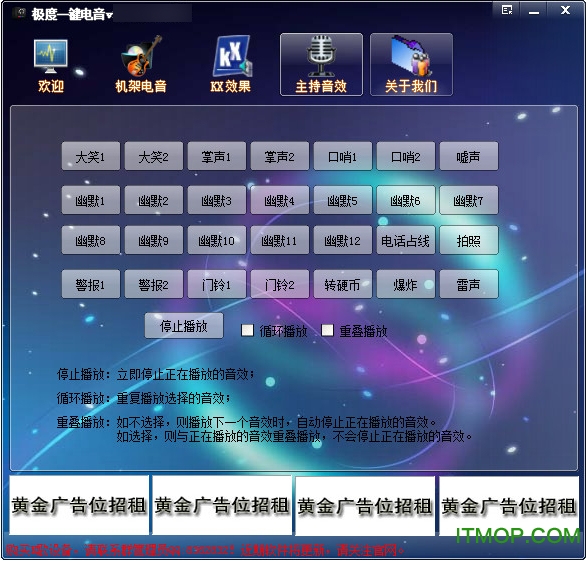Play the 警报1 alarm effect
Screen dimensions: 586x561
(91, 284)
